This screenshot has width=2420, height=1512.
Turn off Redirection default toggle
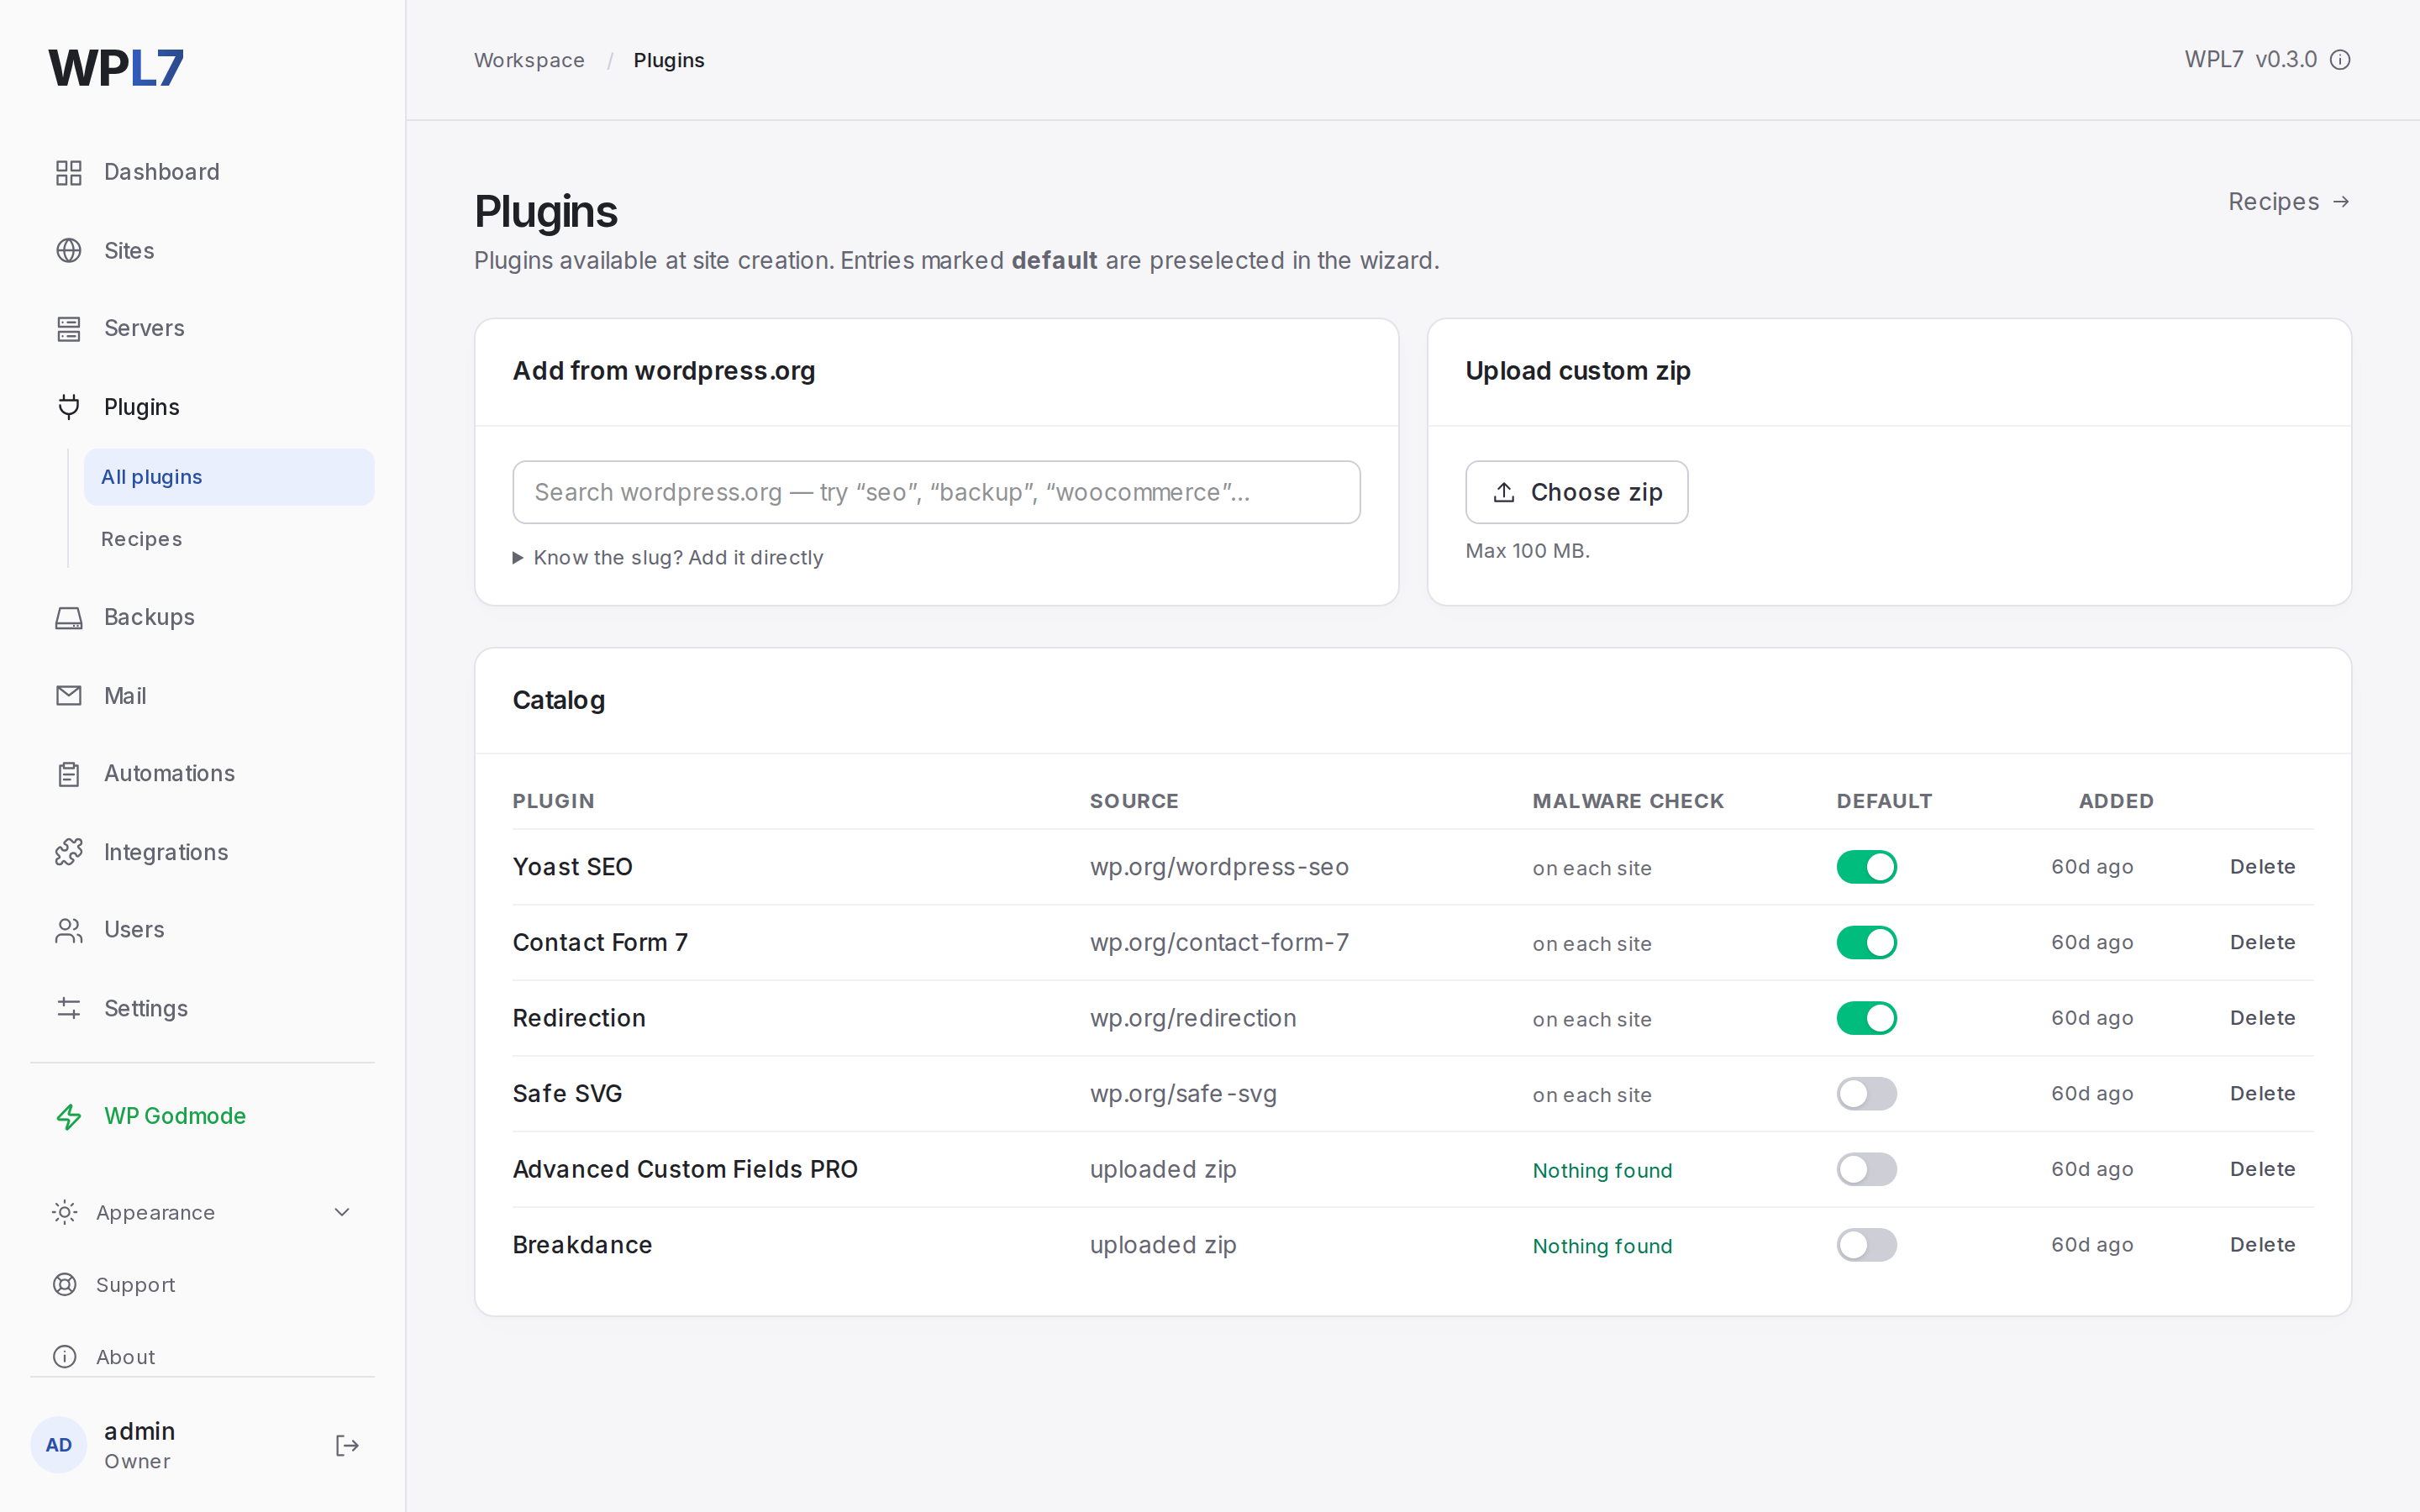(1866, 1018)
